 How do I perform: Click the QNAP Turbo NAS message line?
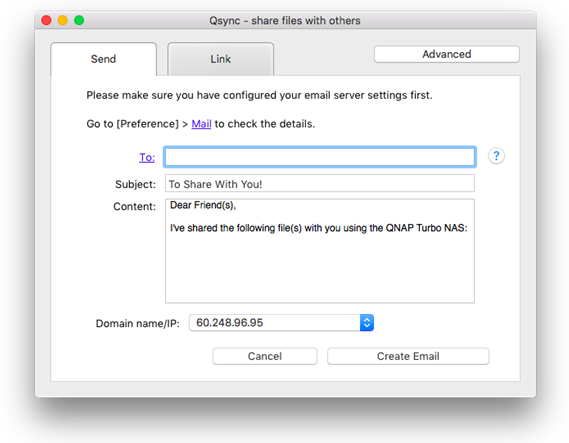point(319,228)
